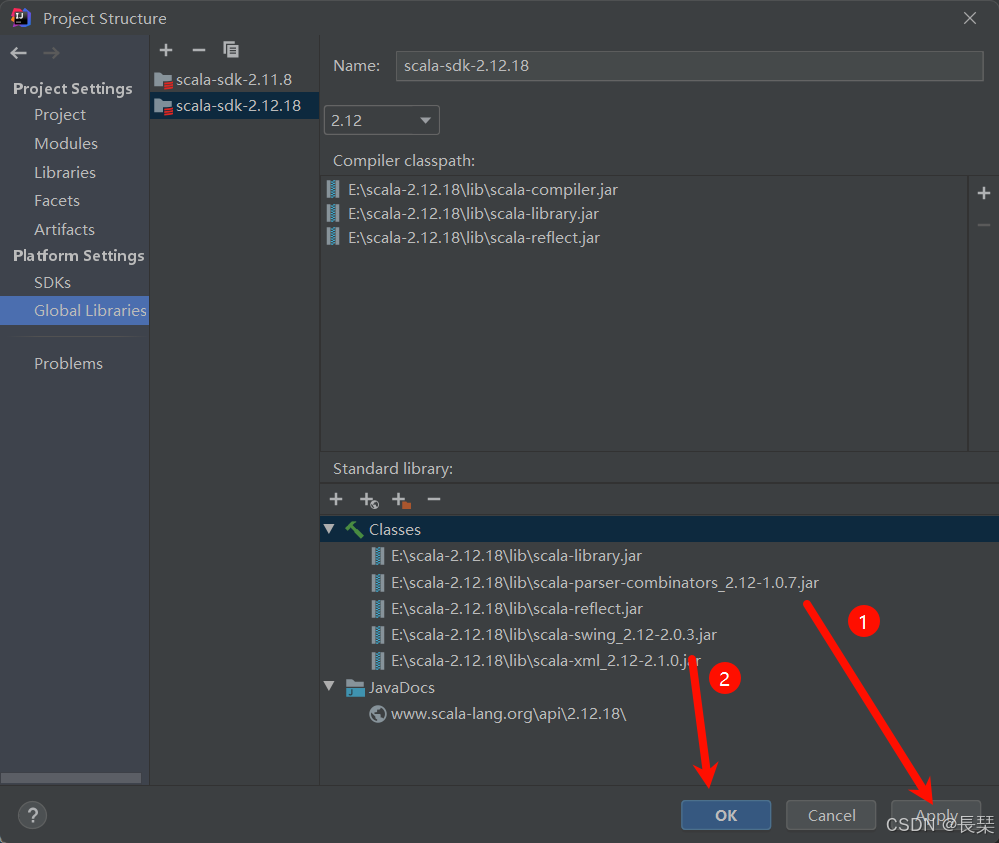
Task: Click inside the Name input field
Action: point(690,66)
